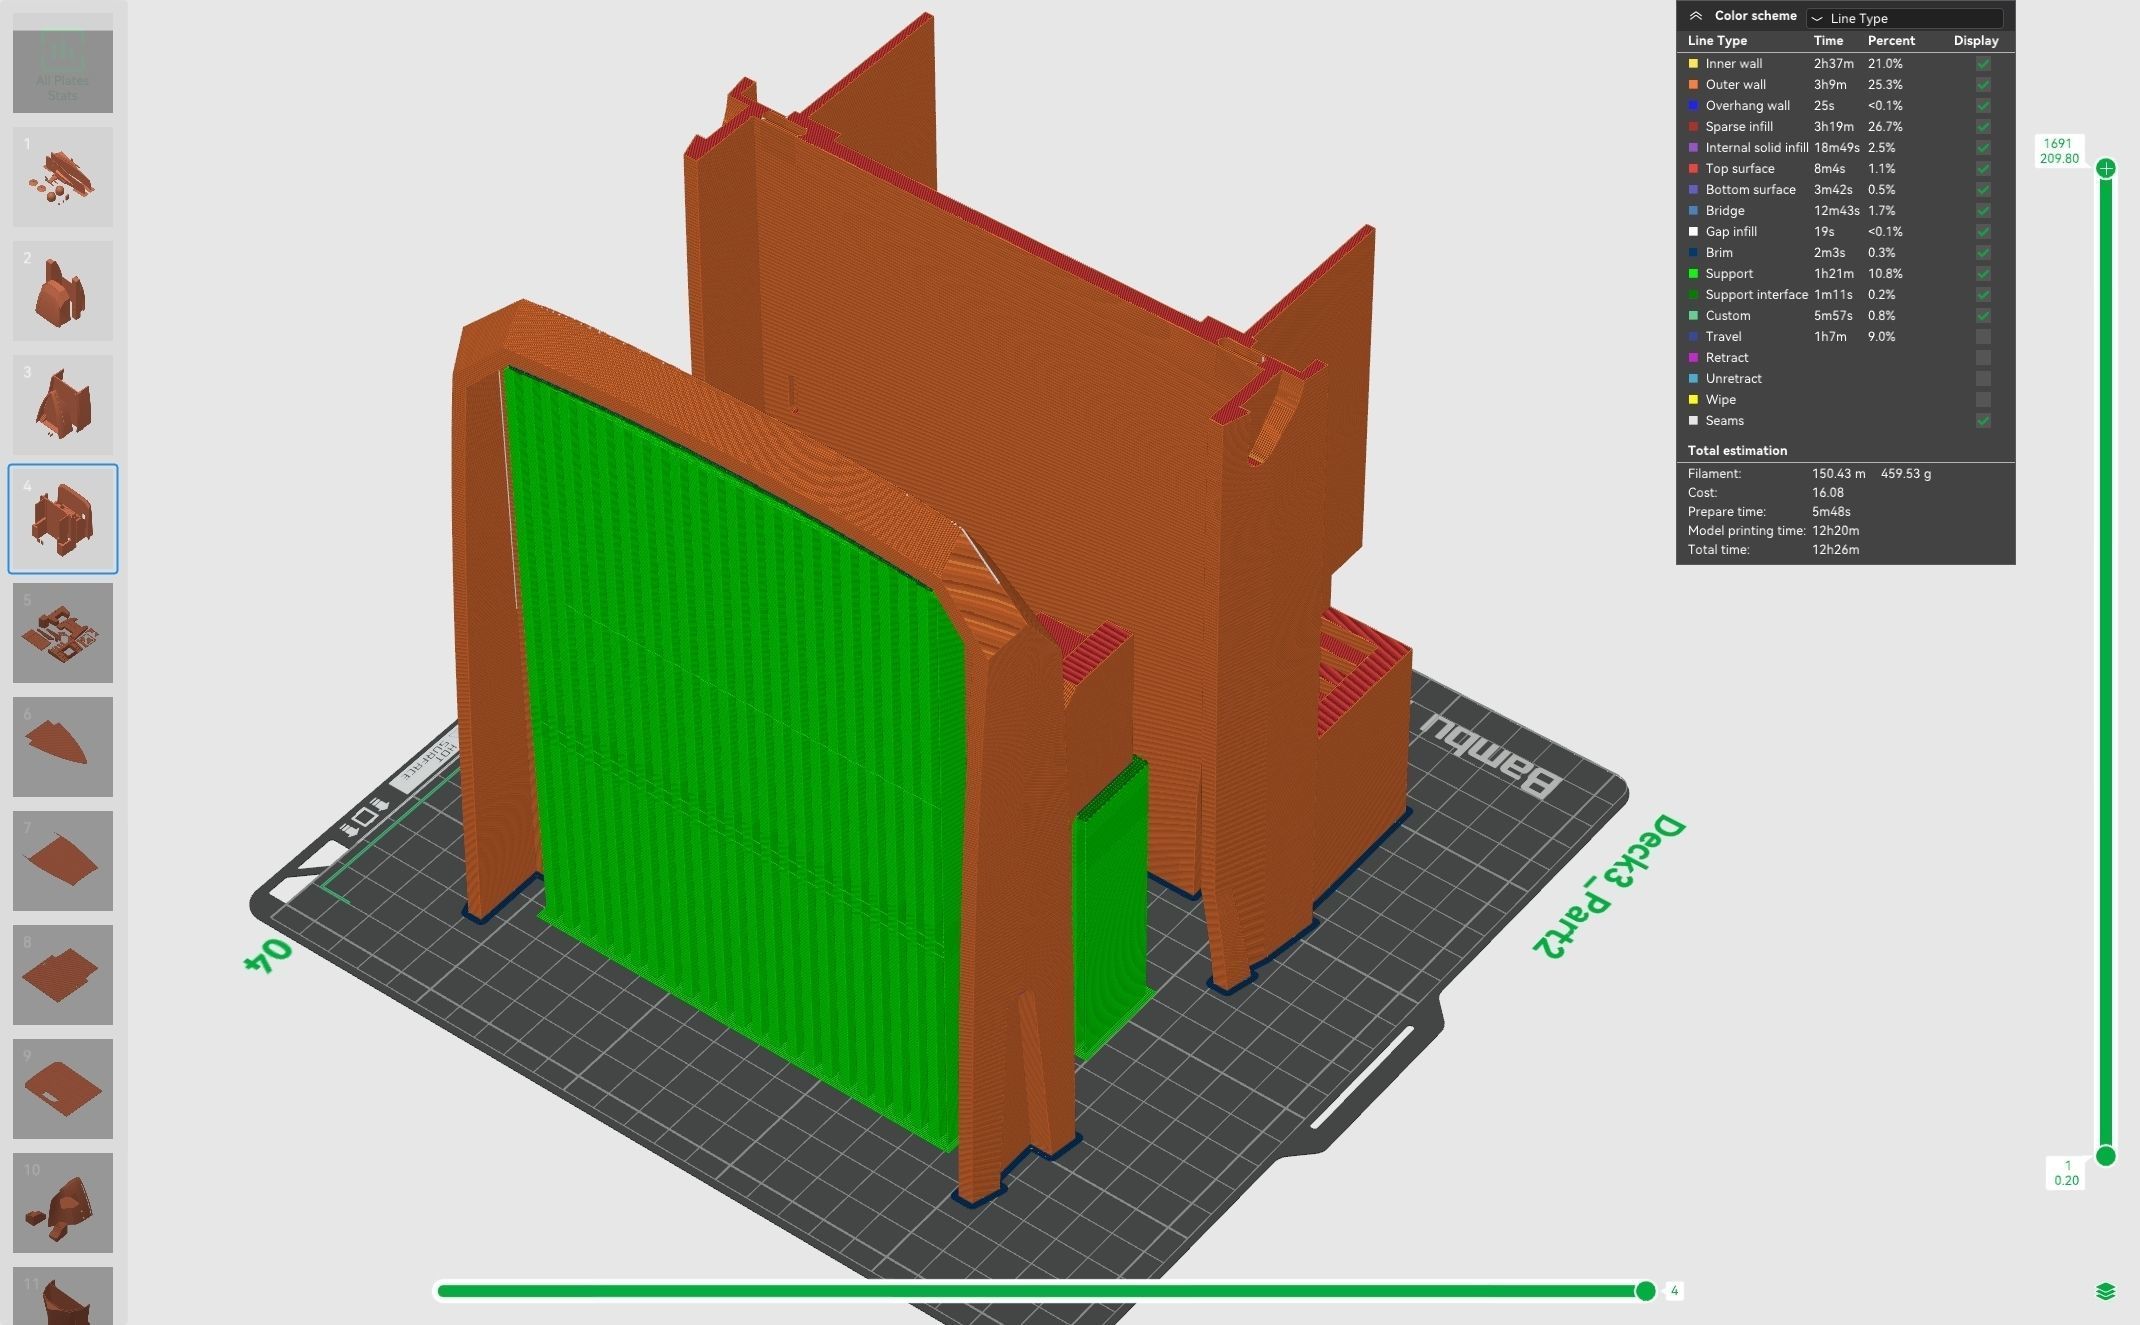Viewport: 2140px width, 1325px height.
Task: Select plate 10 thumbnail
Action: pos(63,1203)
